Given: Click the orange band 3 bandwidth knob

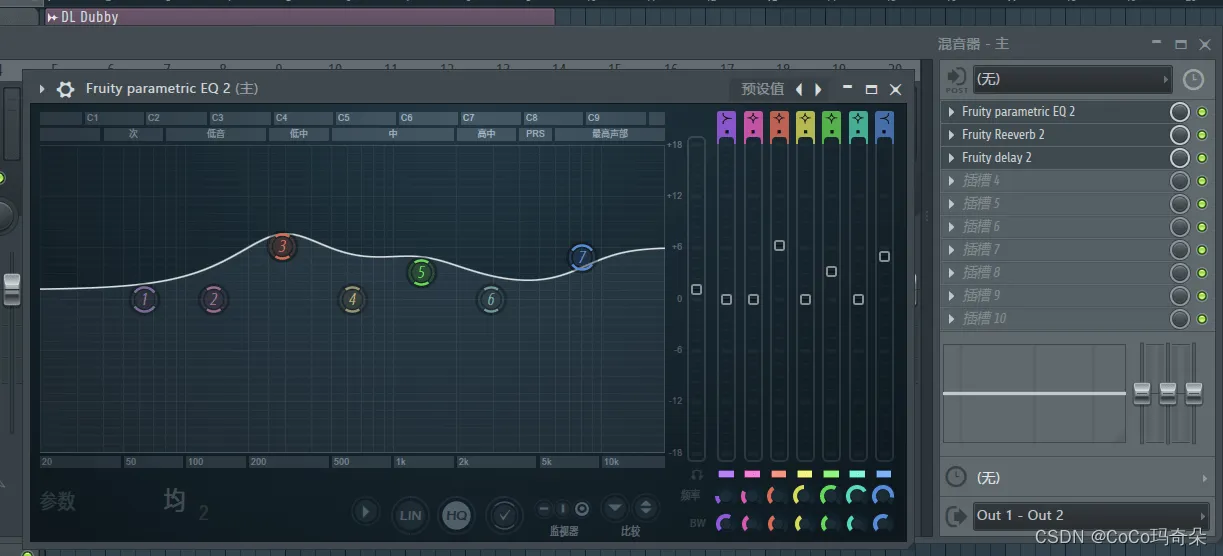Looking at the screenshot, I should click(x=777, y=522).
